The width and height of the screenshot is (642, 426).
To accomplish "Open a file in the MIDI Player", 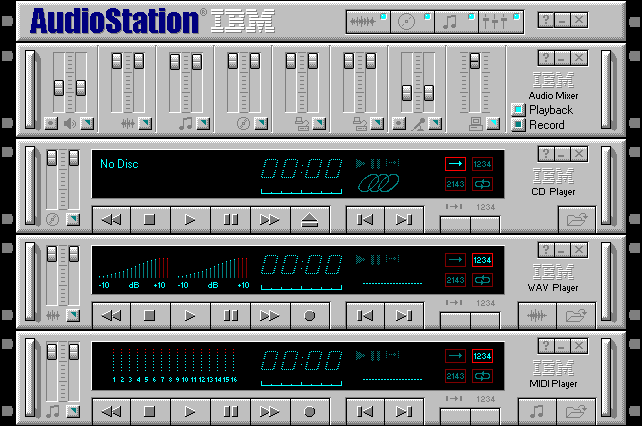I will coord(577,411).
